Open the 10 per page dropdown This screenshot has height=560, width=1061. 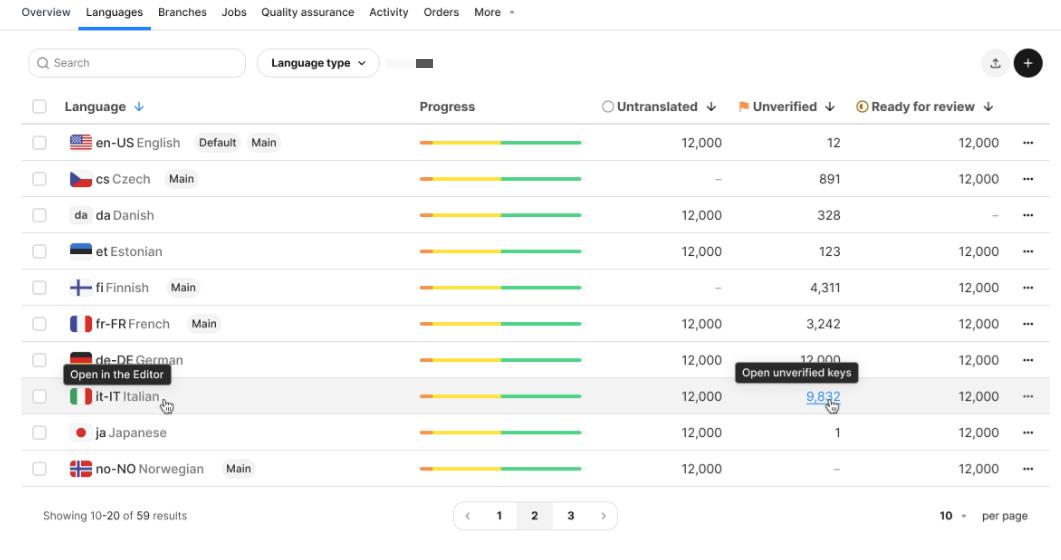(953, 516)
